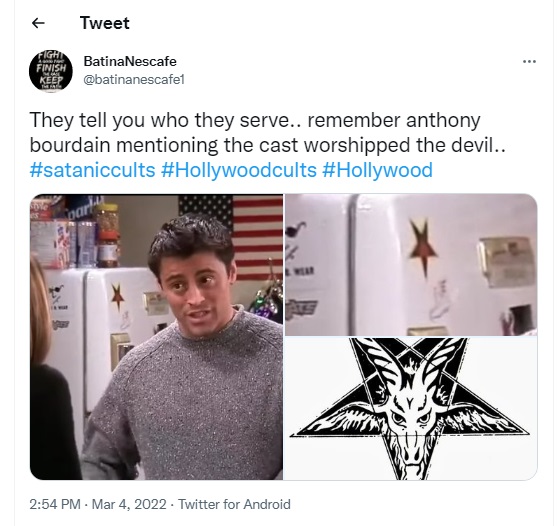View the left photo of man in gray sweater
Viewport: 557px width, 526px height.
tap(156, 337)
